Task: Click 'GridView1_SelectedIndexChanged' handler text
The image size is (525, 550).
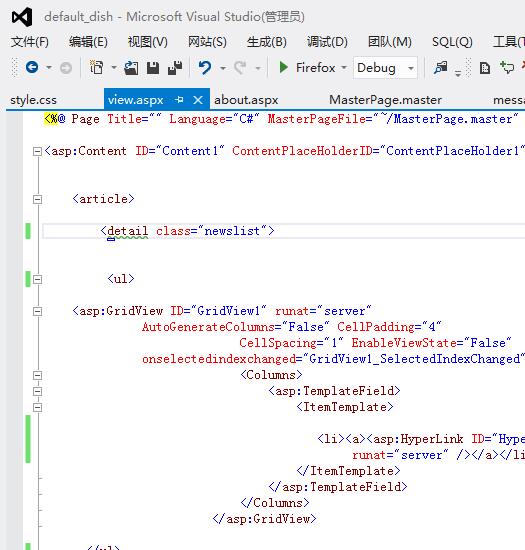Action: pyautogui.click(x=415, y=359)
